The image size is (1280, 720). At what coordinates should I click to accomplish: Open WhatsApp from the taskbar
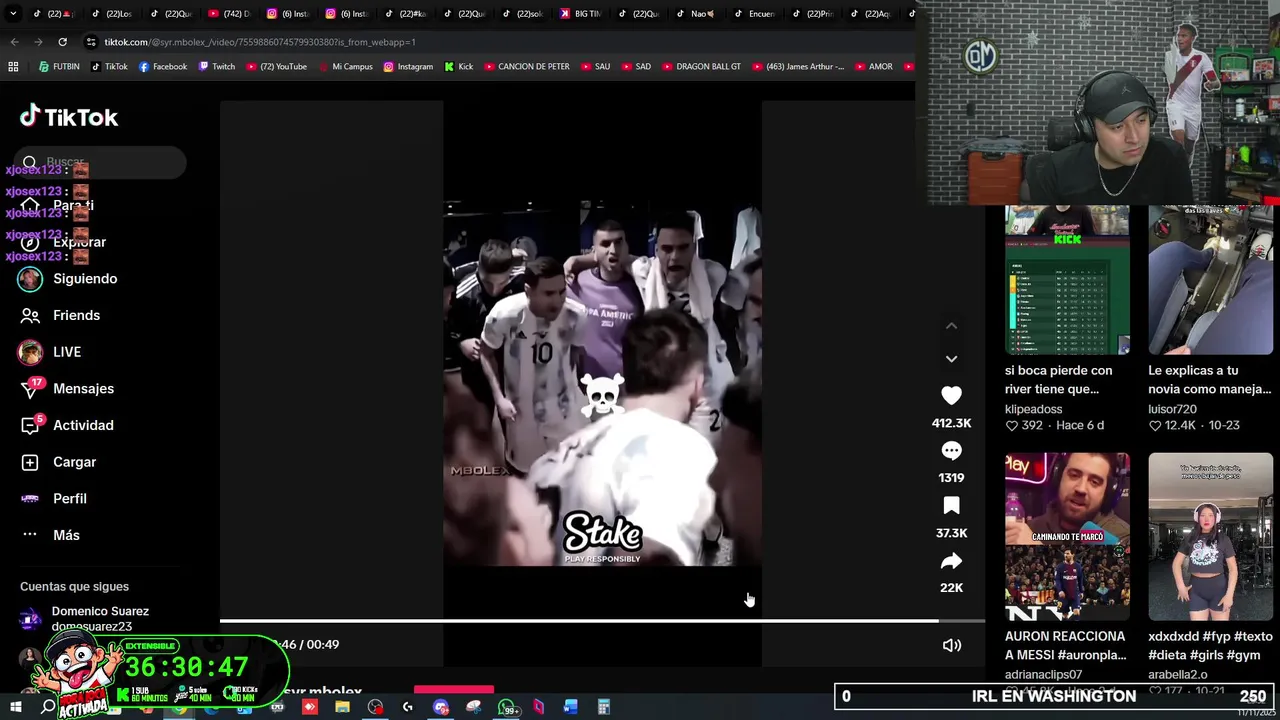(507, 708)
